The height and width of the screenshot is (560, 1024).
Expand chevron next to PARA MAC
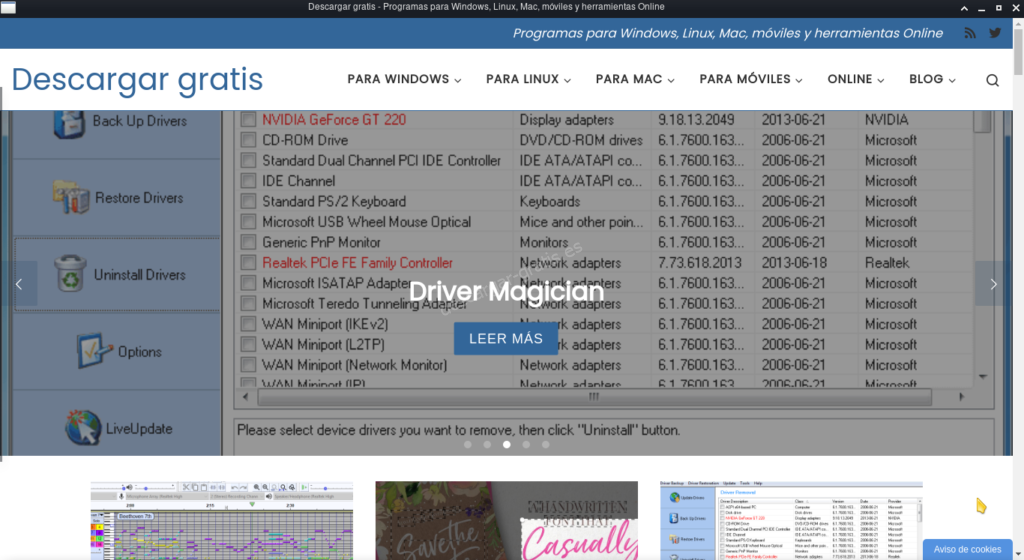tap(671, 80)
